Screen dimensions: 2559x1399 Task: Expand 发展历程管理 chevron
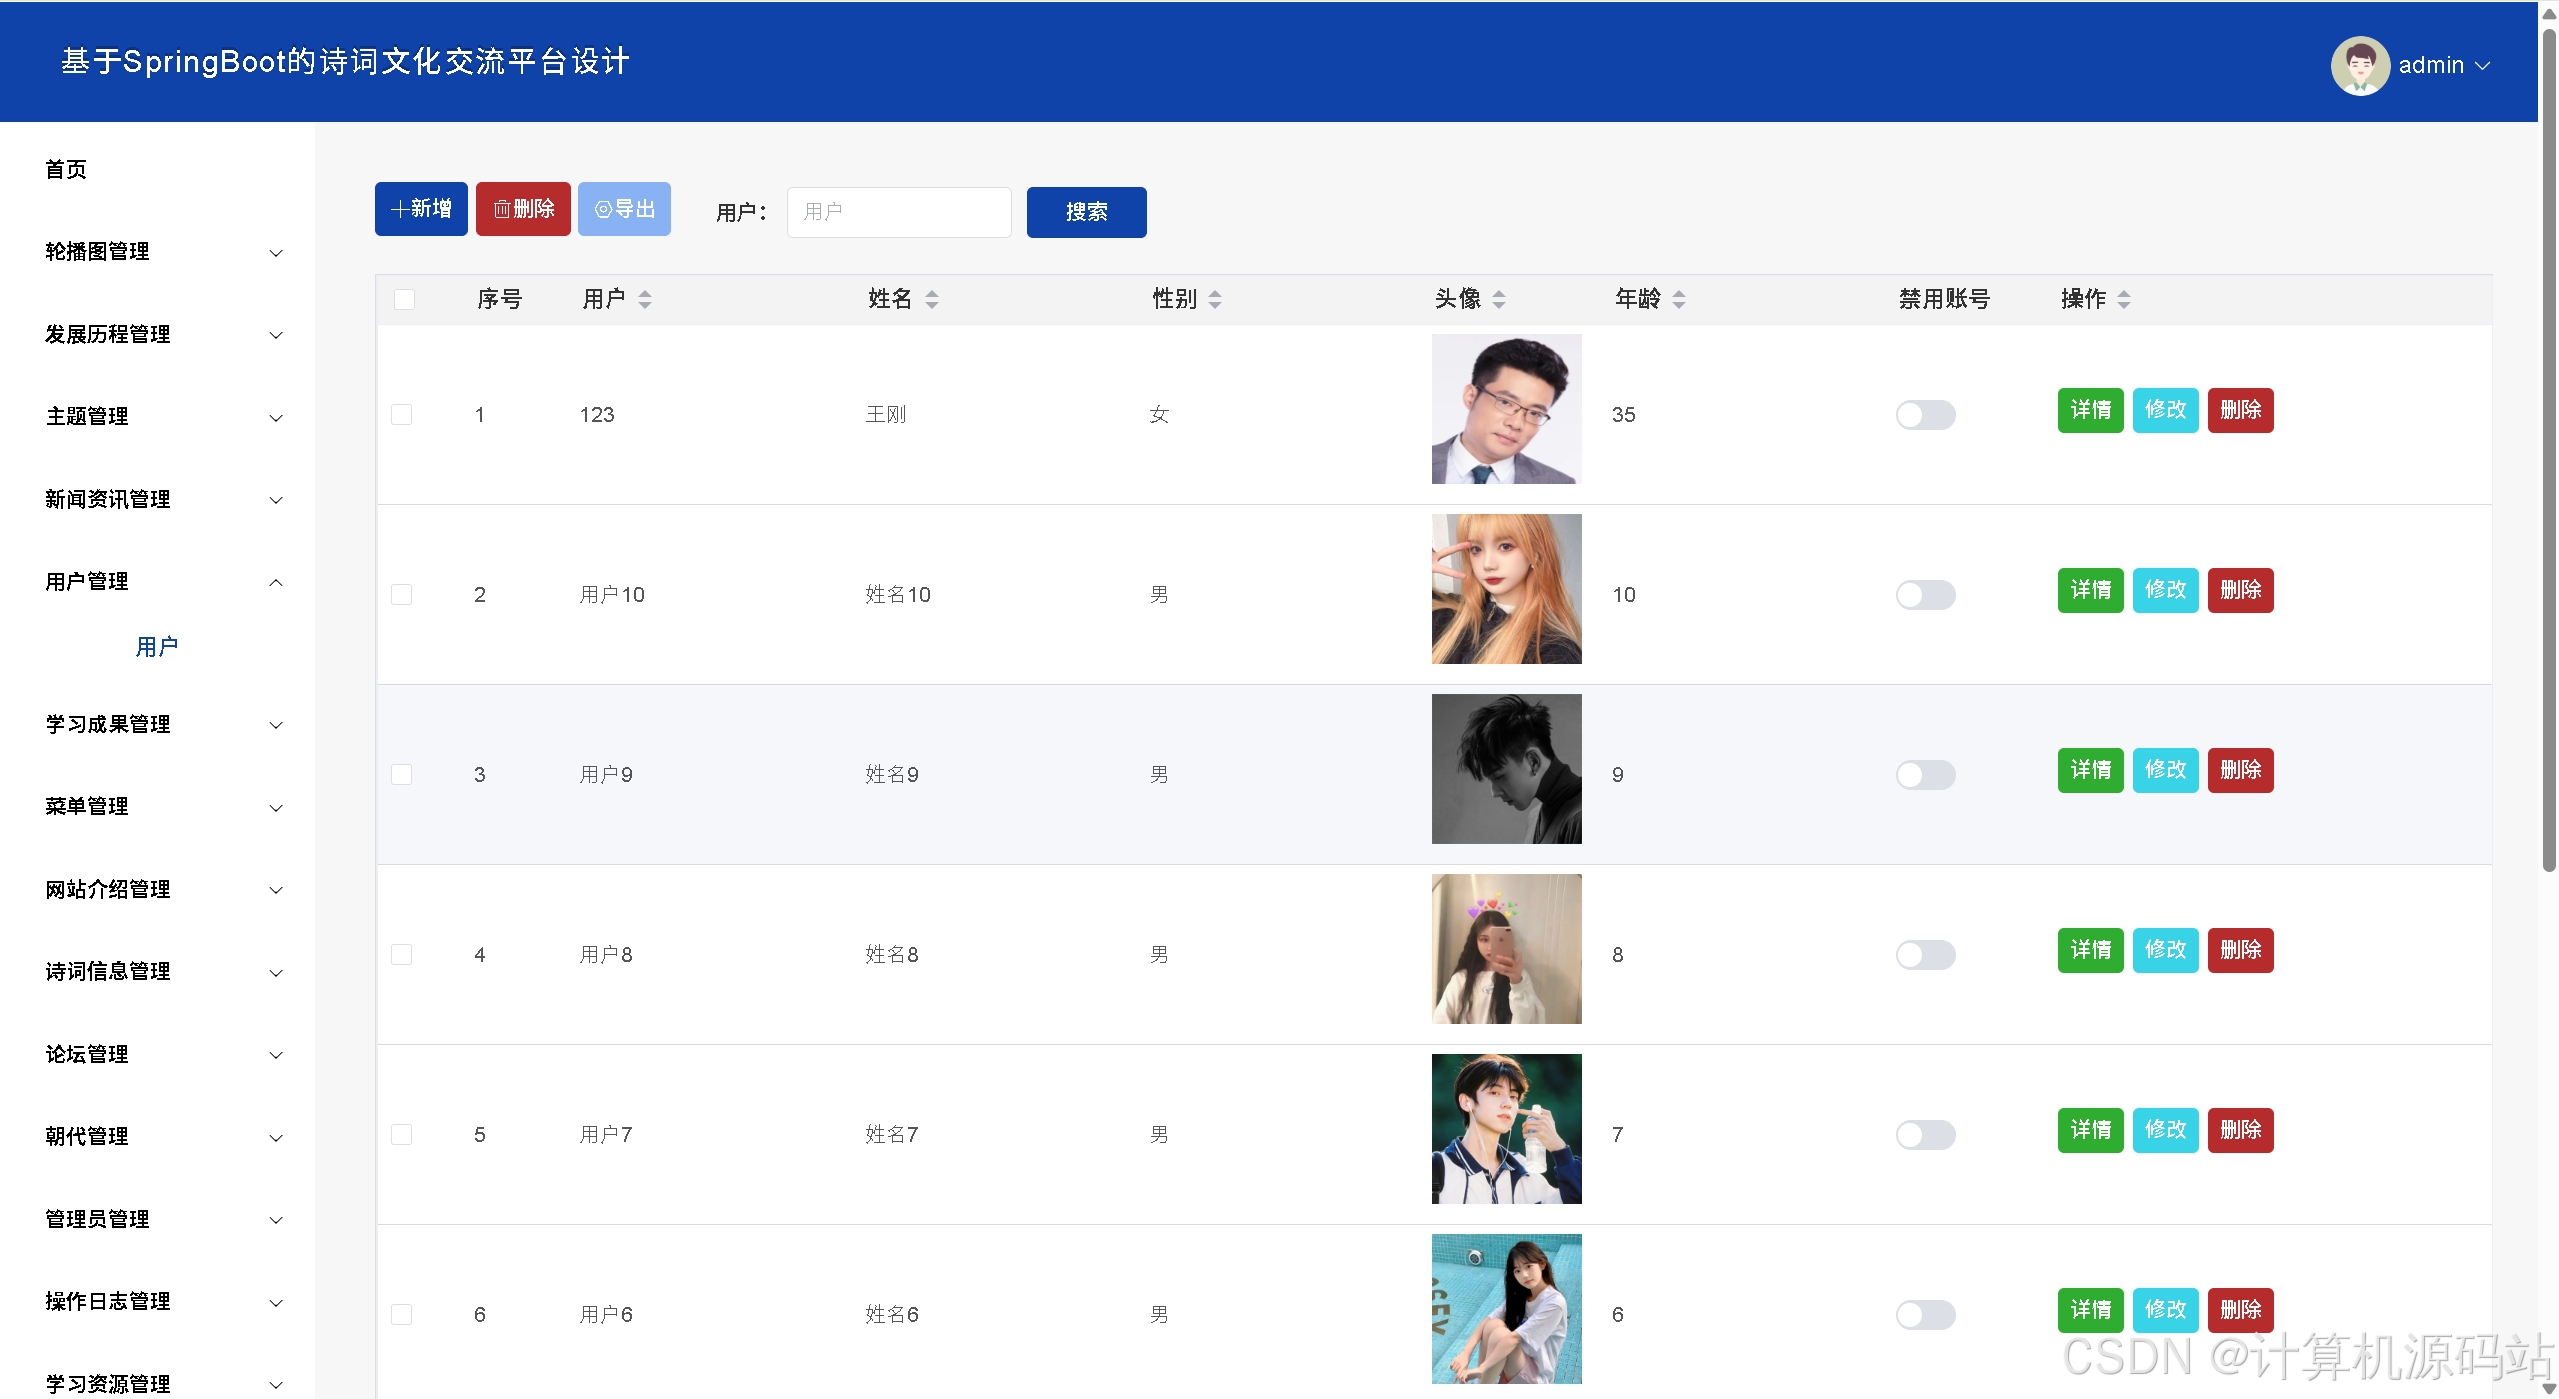[276, 335]
